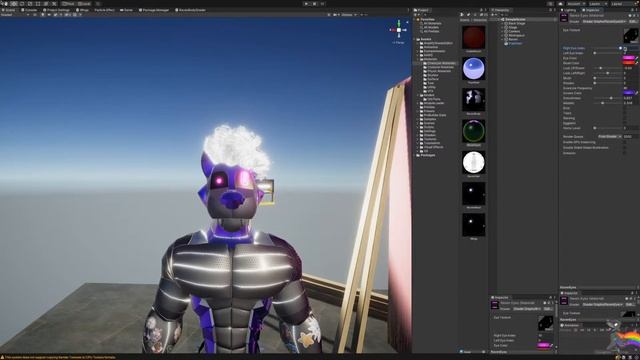
Task: Select the Rect transform tool
Action: point(38,4)
